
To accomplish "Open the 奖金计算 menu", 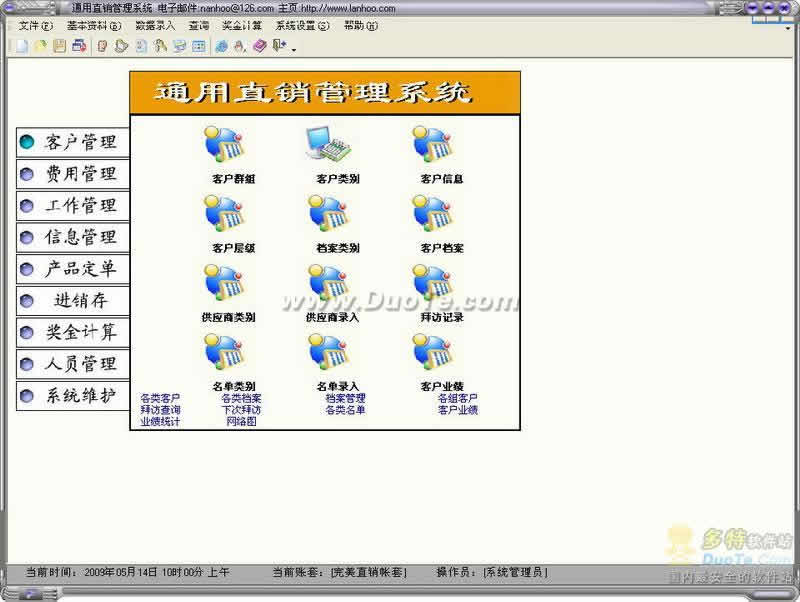I will (242, 26).
